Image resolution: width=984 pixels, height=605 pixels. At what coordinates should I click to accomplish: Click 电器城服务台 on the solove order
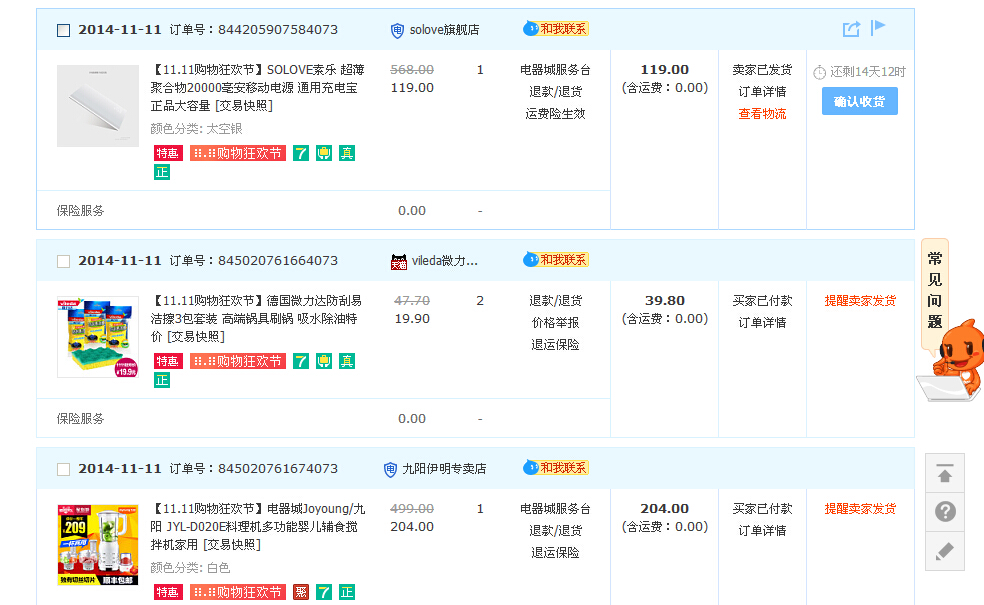[555, 70]
